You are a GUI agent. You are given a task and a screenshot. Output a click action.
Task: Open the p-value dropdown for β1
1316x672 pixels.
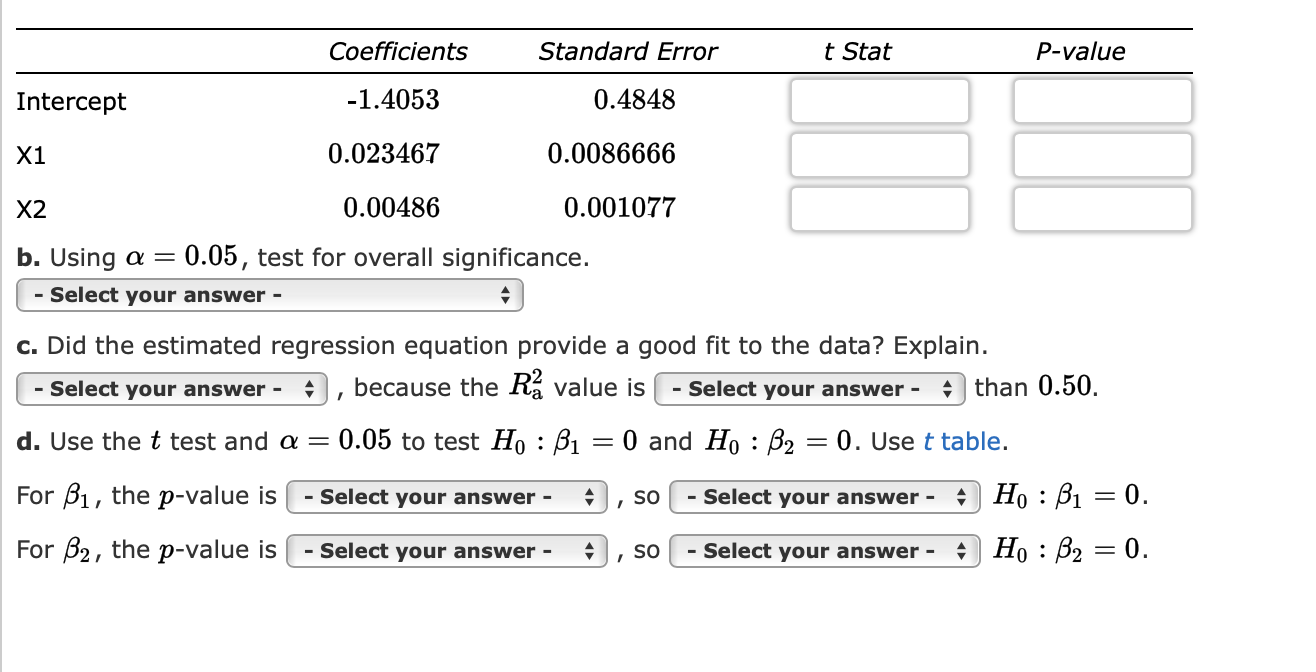(x=445, y=496)
